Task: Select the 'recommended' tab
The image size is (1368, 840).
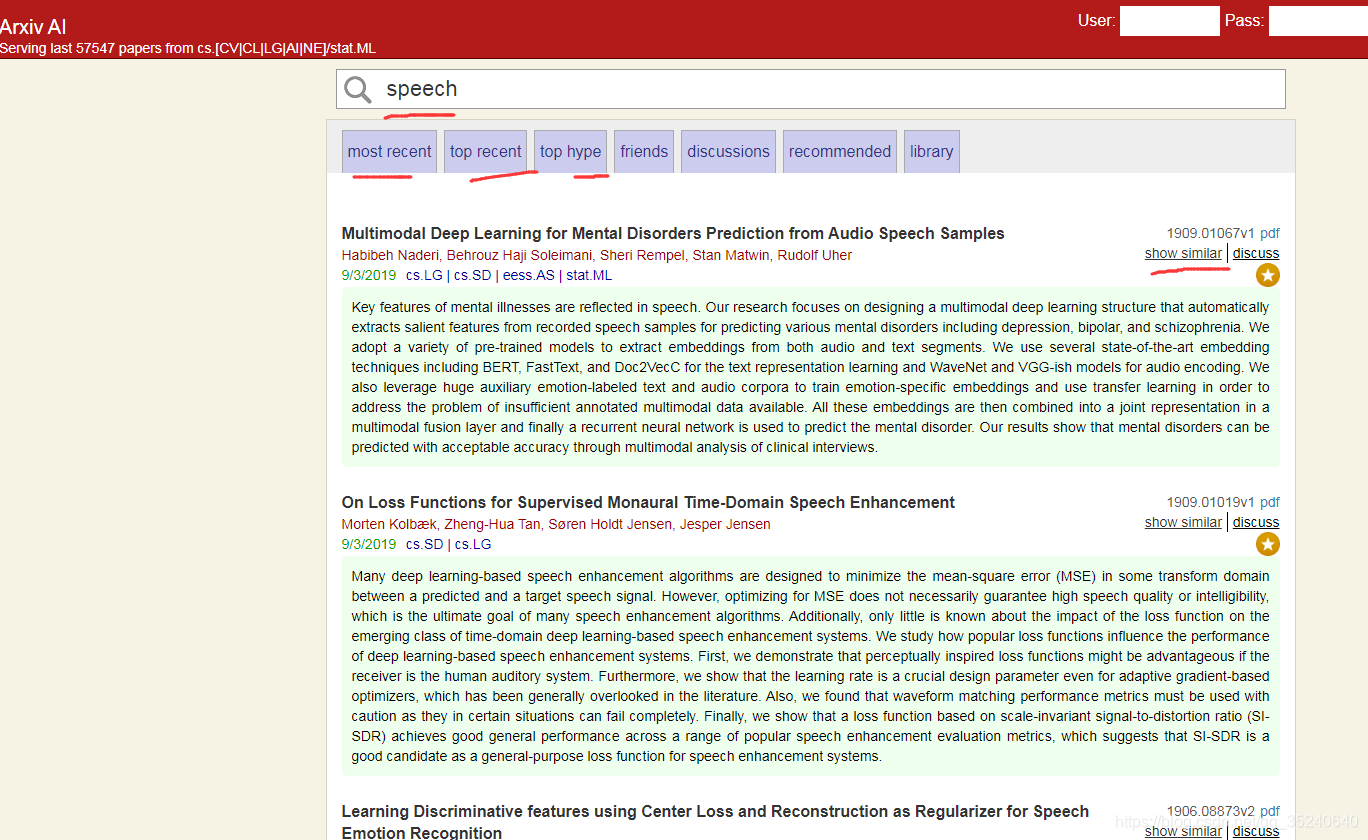Action: [x=840, y=152]
